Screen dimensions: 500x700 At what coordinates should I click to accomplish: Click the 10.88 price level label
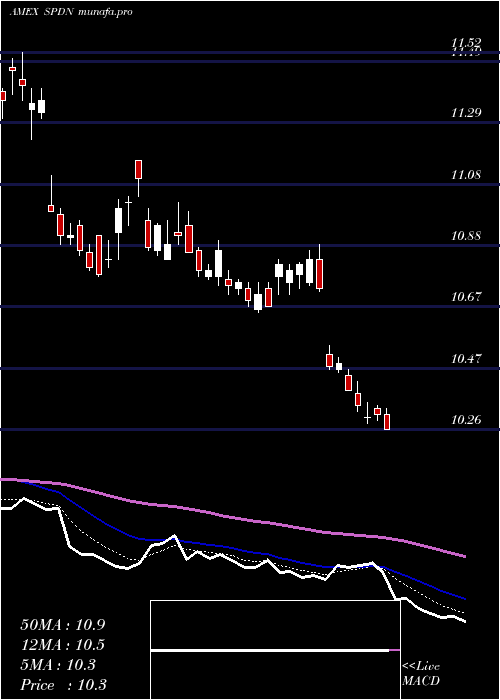pyautogui.click(x=466, y=236)
